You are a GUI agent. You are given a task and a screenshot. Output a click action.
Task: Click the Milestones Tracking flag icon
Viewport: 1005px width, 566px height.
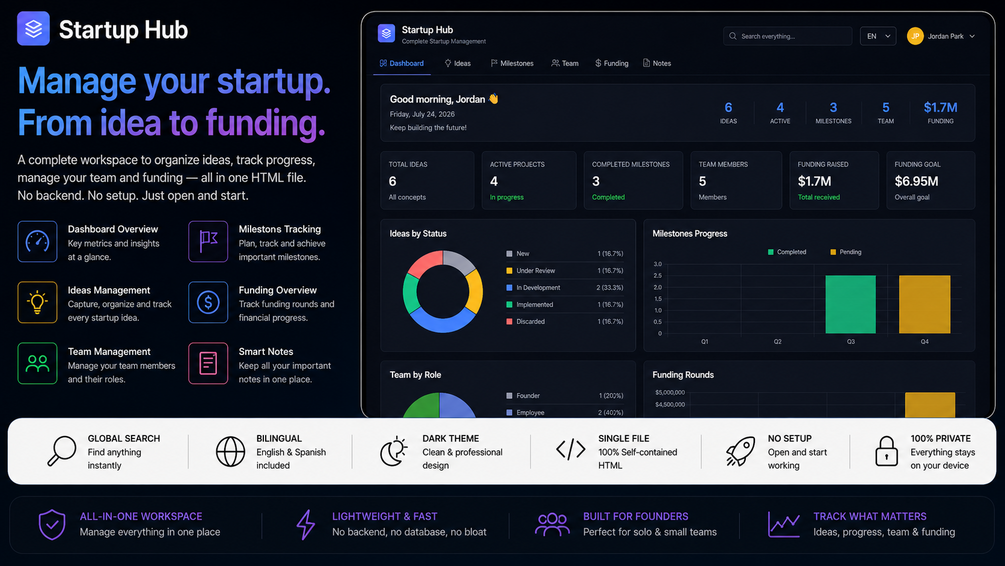tap(208, 242)
